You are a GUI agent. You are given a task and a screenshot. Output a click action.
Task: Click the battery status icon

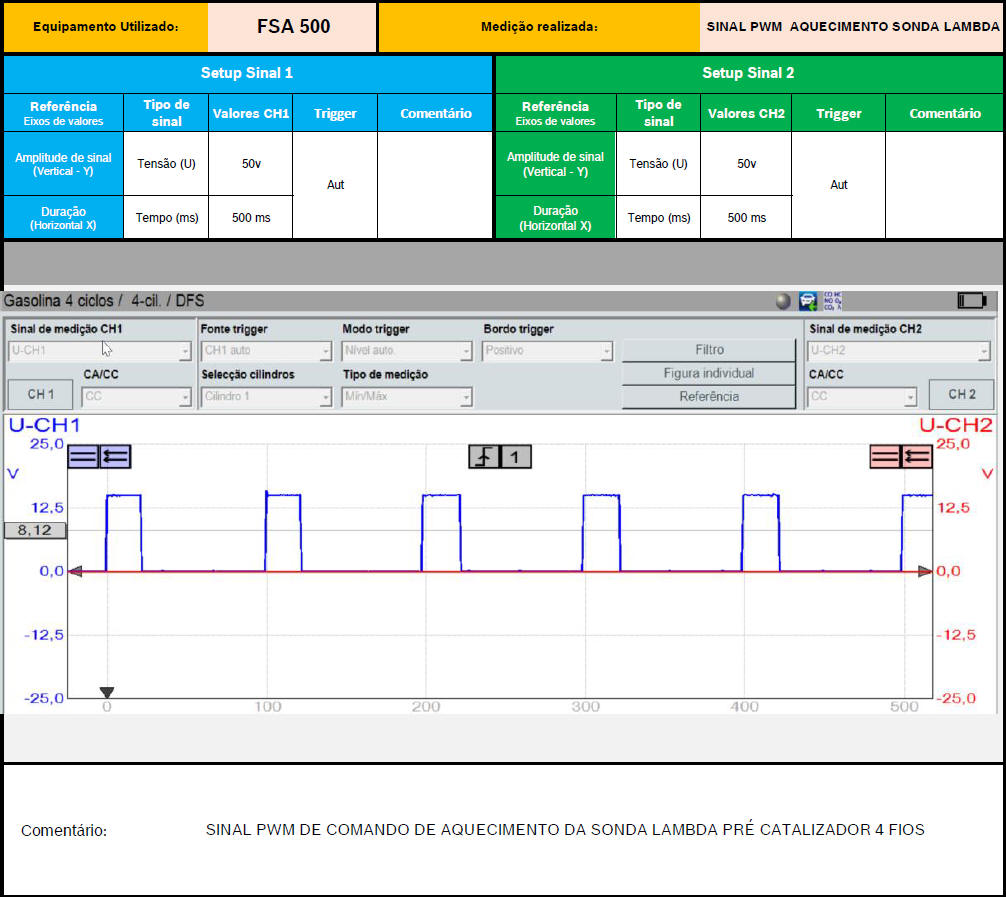(x=970, y=301)
